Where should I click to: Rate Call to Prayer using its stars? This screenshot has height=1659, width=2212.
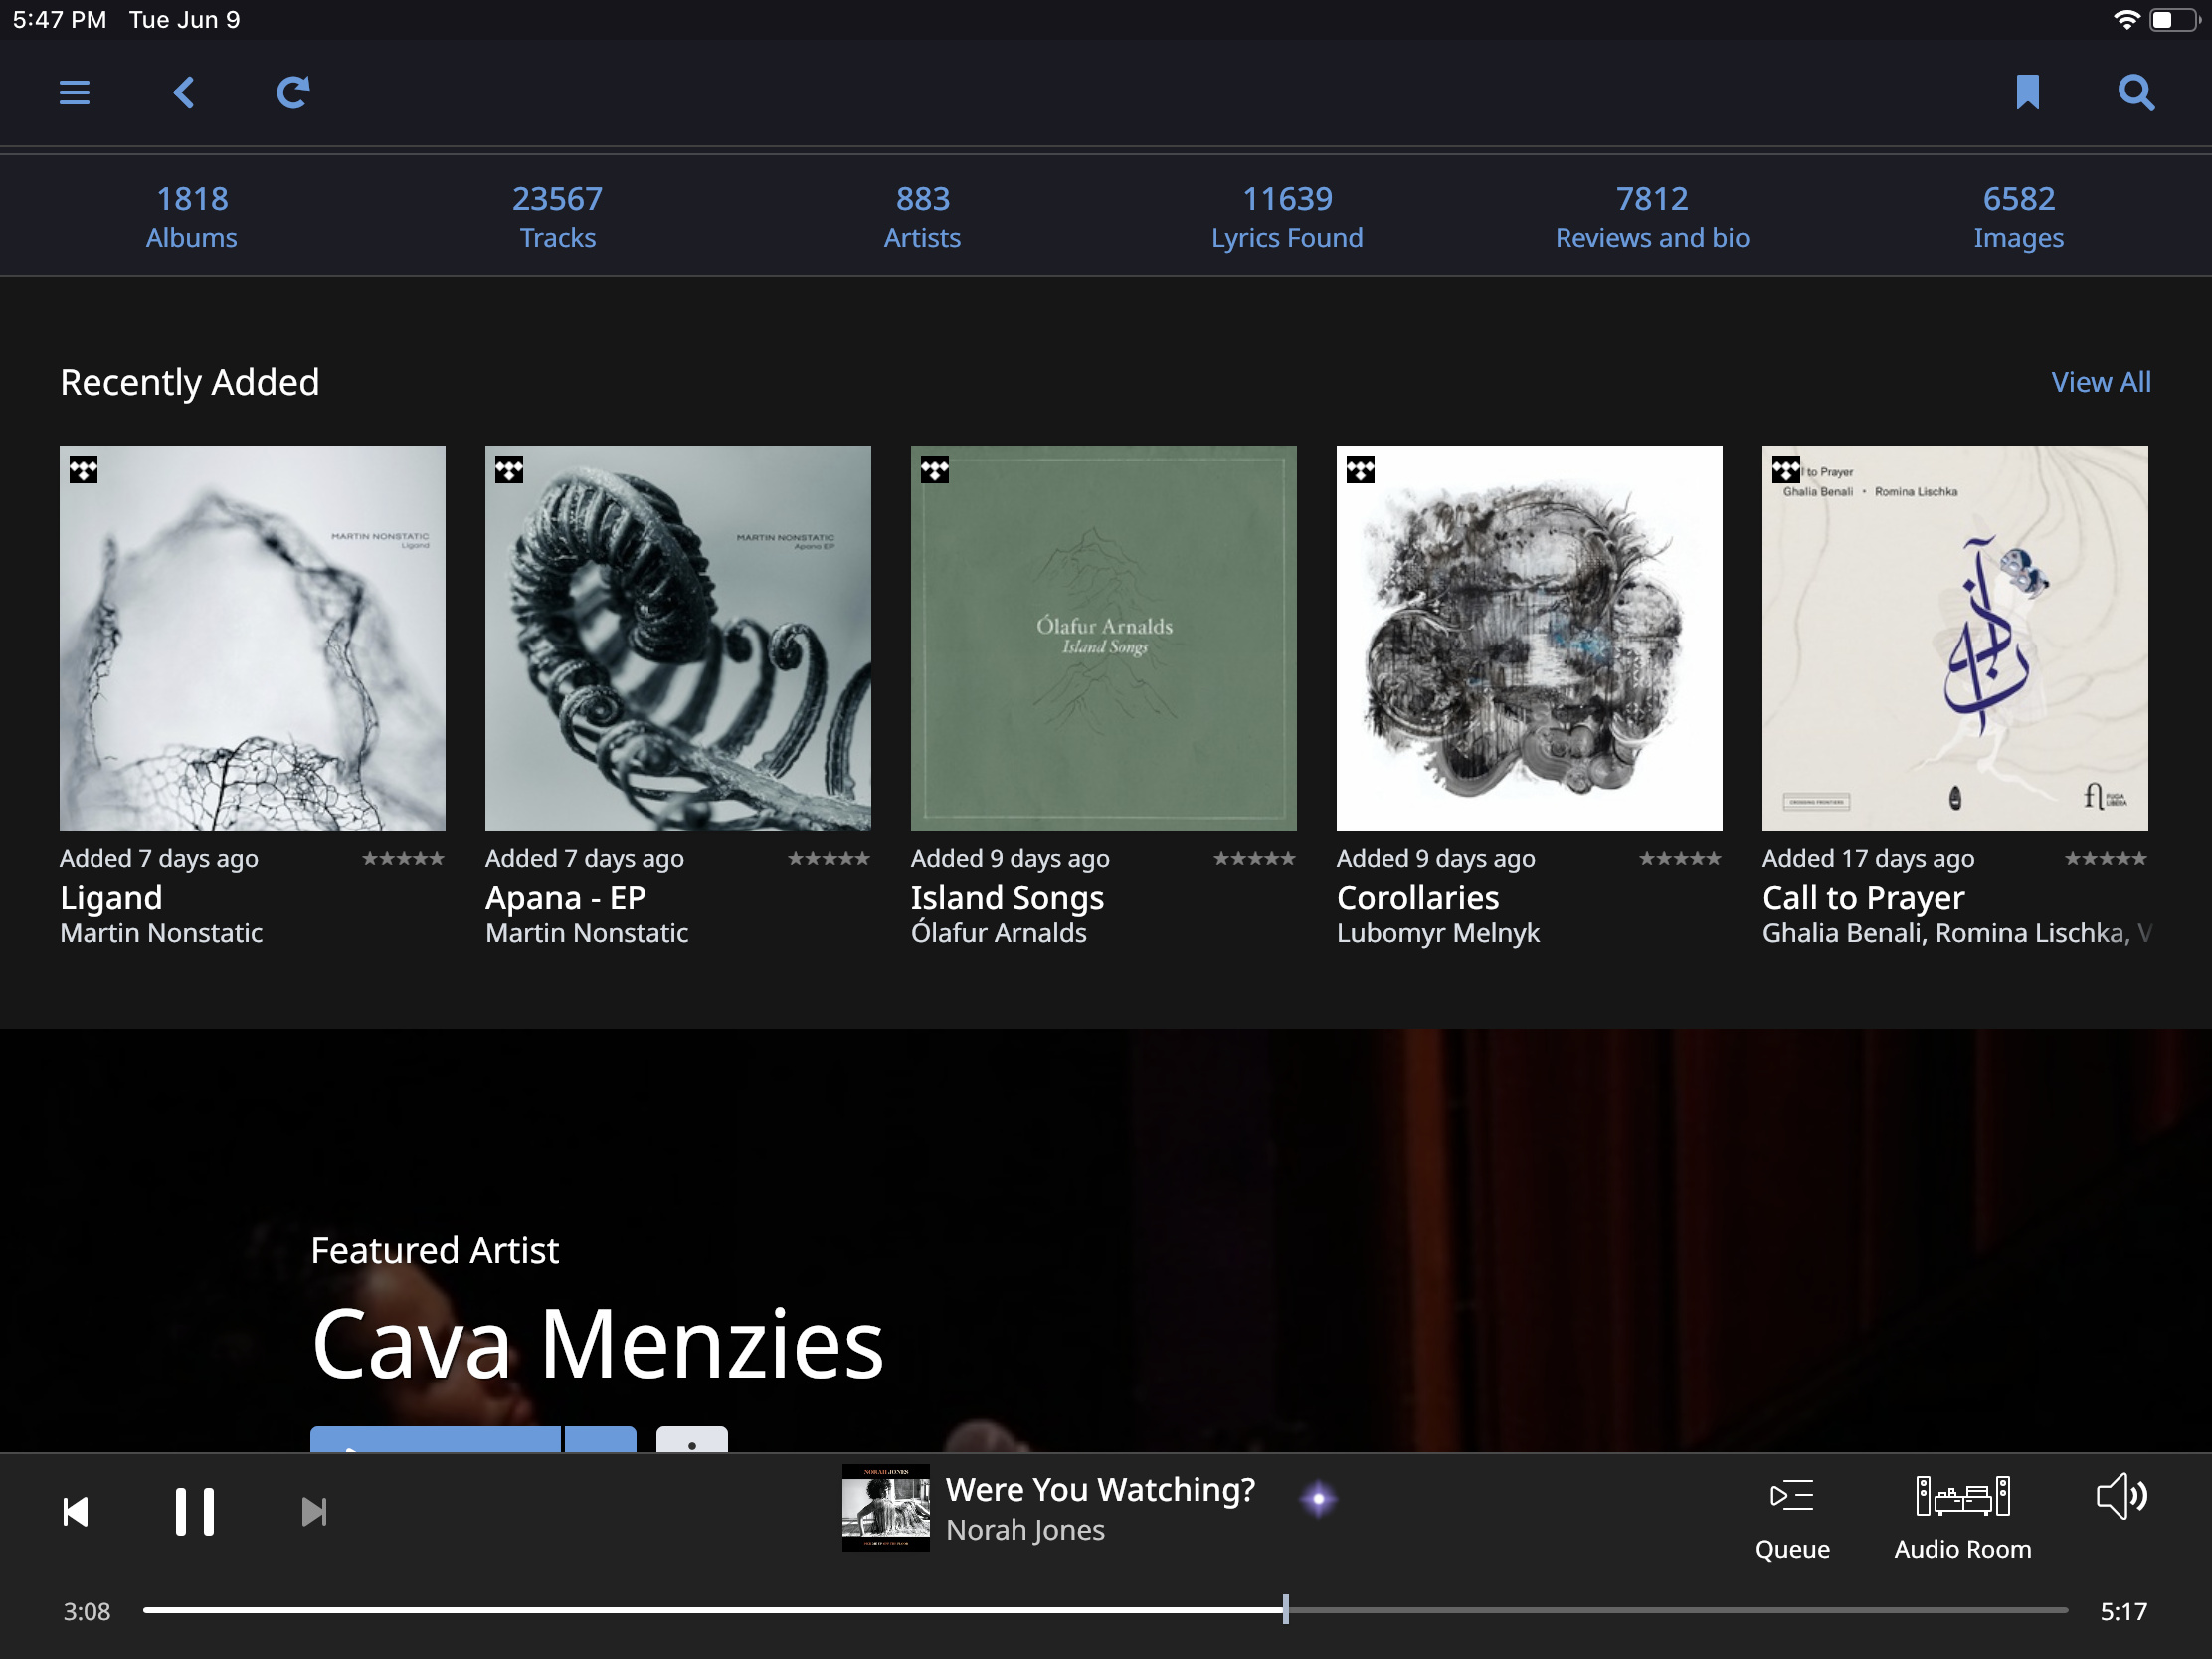[x=2106, y=858]
